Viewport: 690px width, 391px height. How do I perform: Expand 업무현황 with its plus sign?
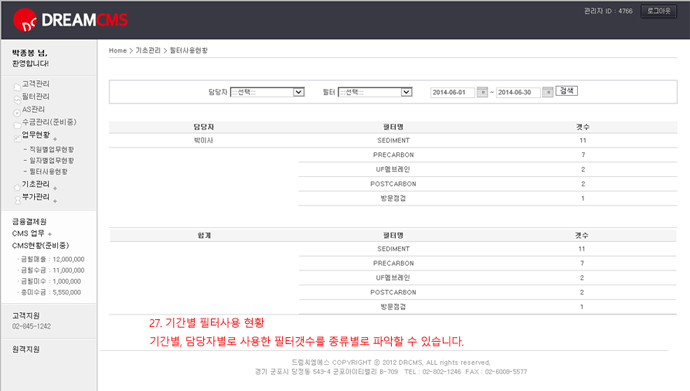55,139
